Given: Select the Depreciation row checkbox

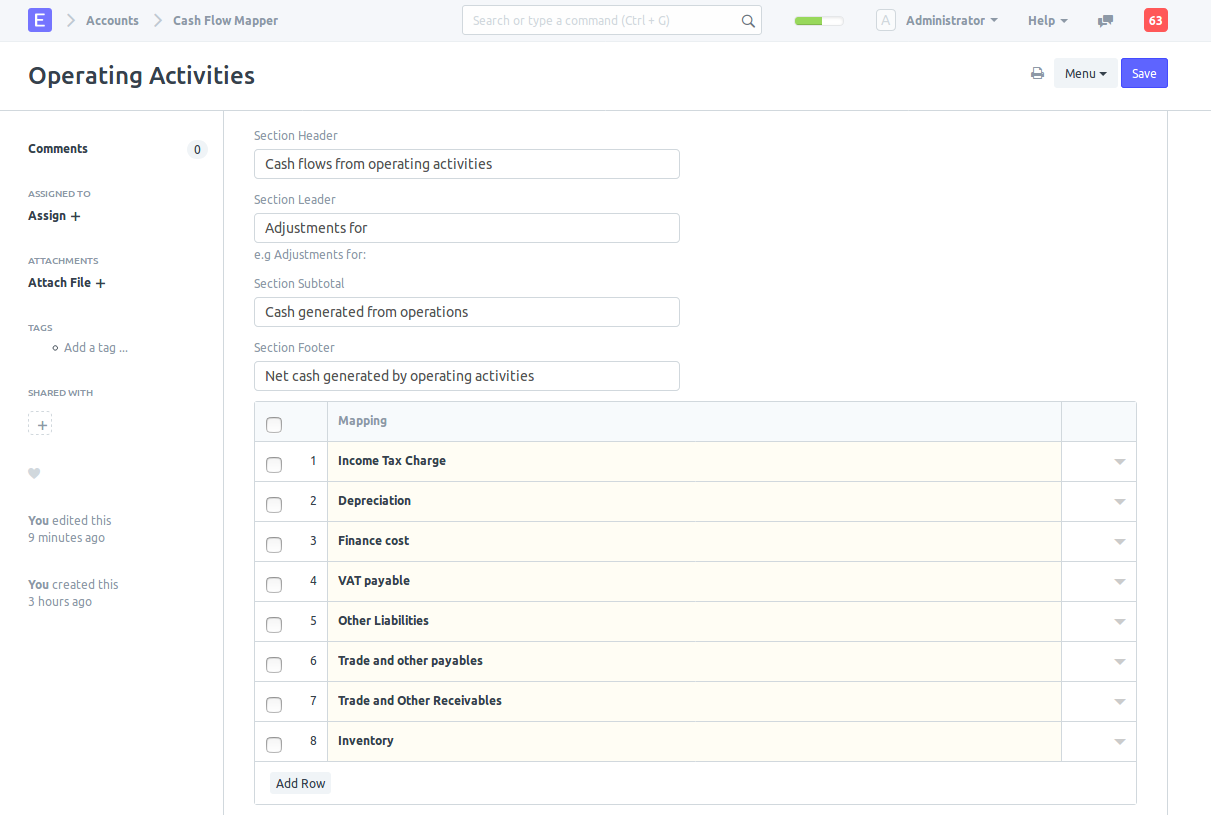Looking at the screenshot, I should click(274, 504).
